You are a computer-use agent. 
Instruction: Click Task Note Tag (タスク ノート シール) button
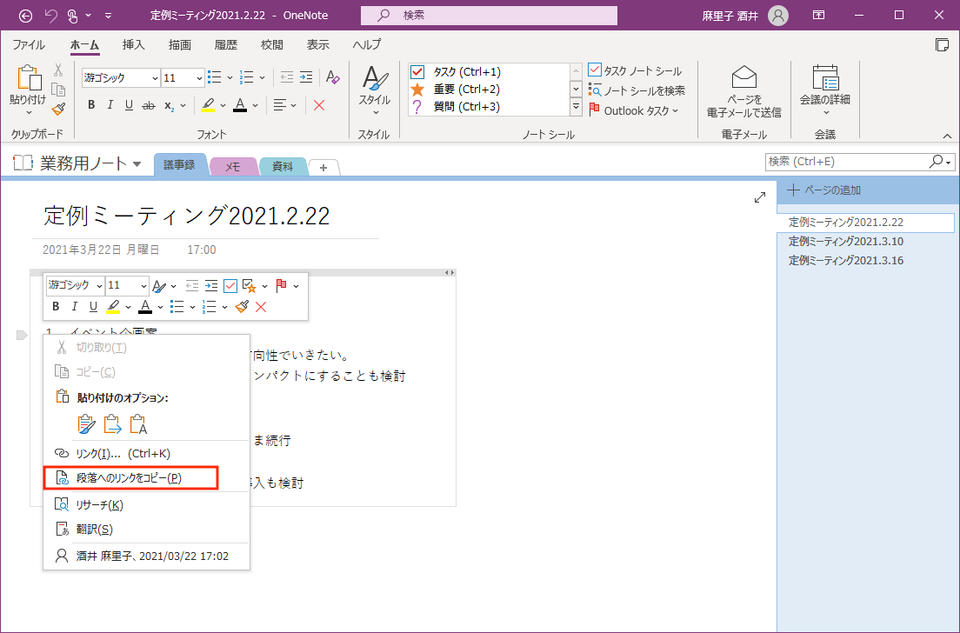pos(635,71)
